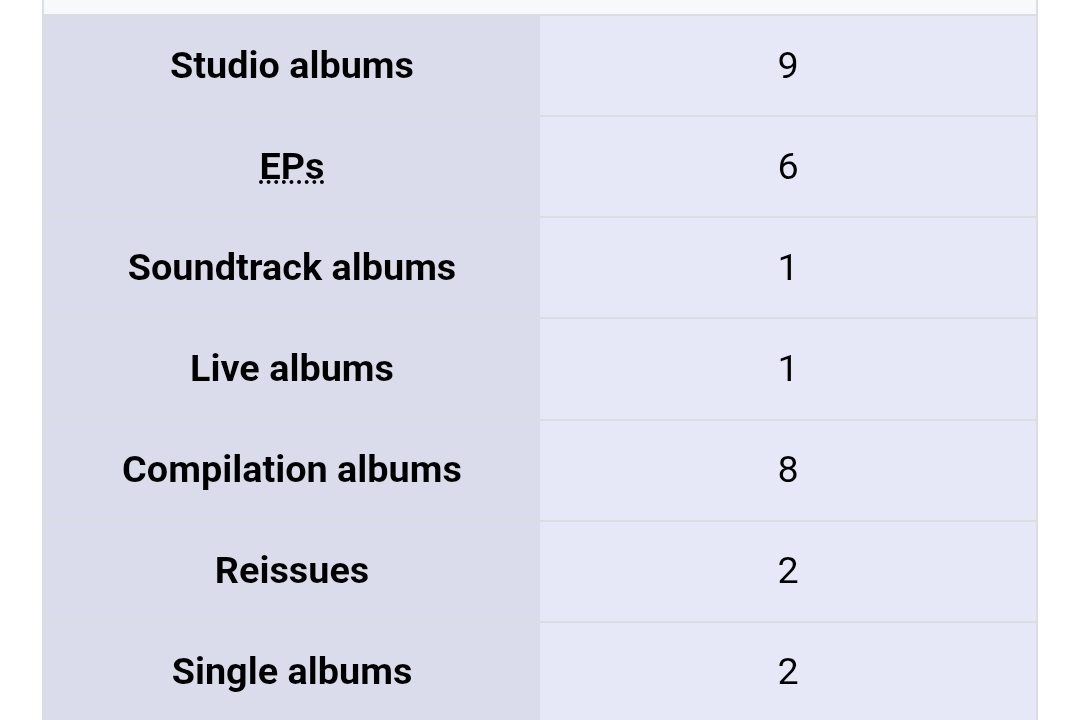Click the Reissues count value
Image resolution: width=1067 pixels, height=720 pixels.
coord(787,571)
